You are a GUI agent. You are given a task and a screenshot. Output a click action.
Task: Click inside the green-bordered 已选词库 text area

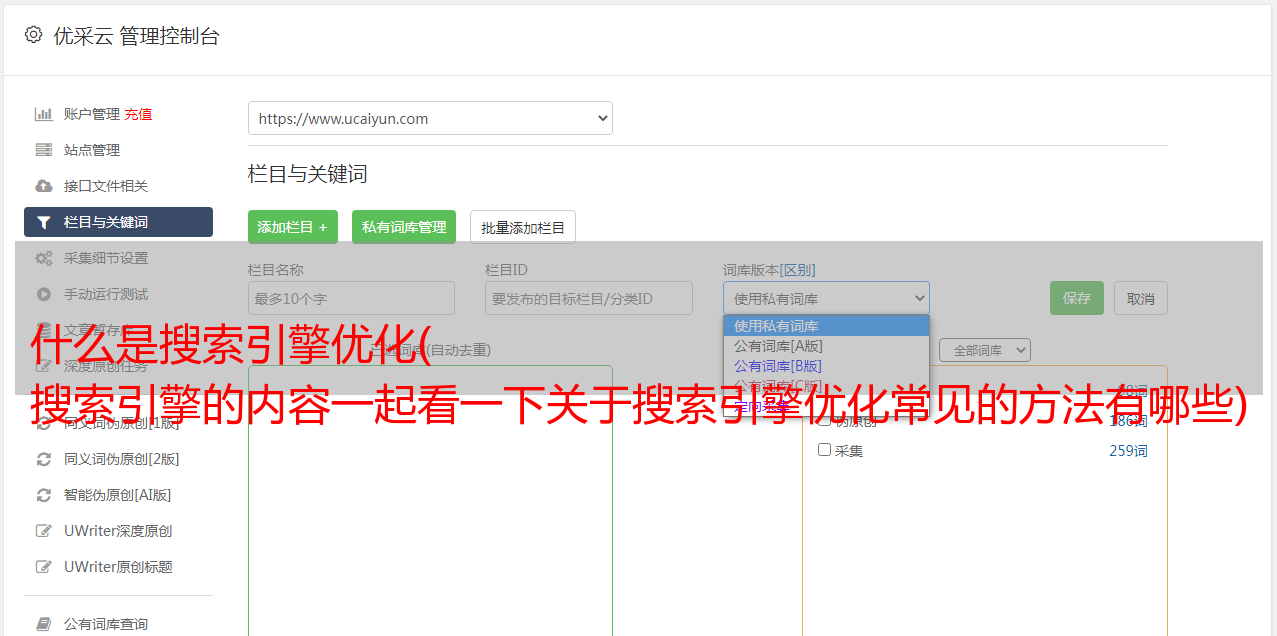[x=430, y=500]
